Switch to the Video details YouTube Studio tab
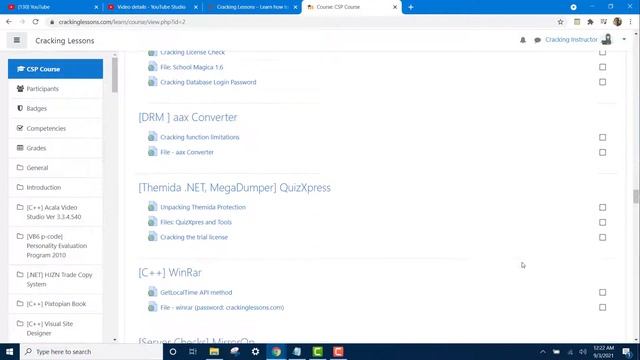The image size is (640, 360). point(151,7)
